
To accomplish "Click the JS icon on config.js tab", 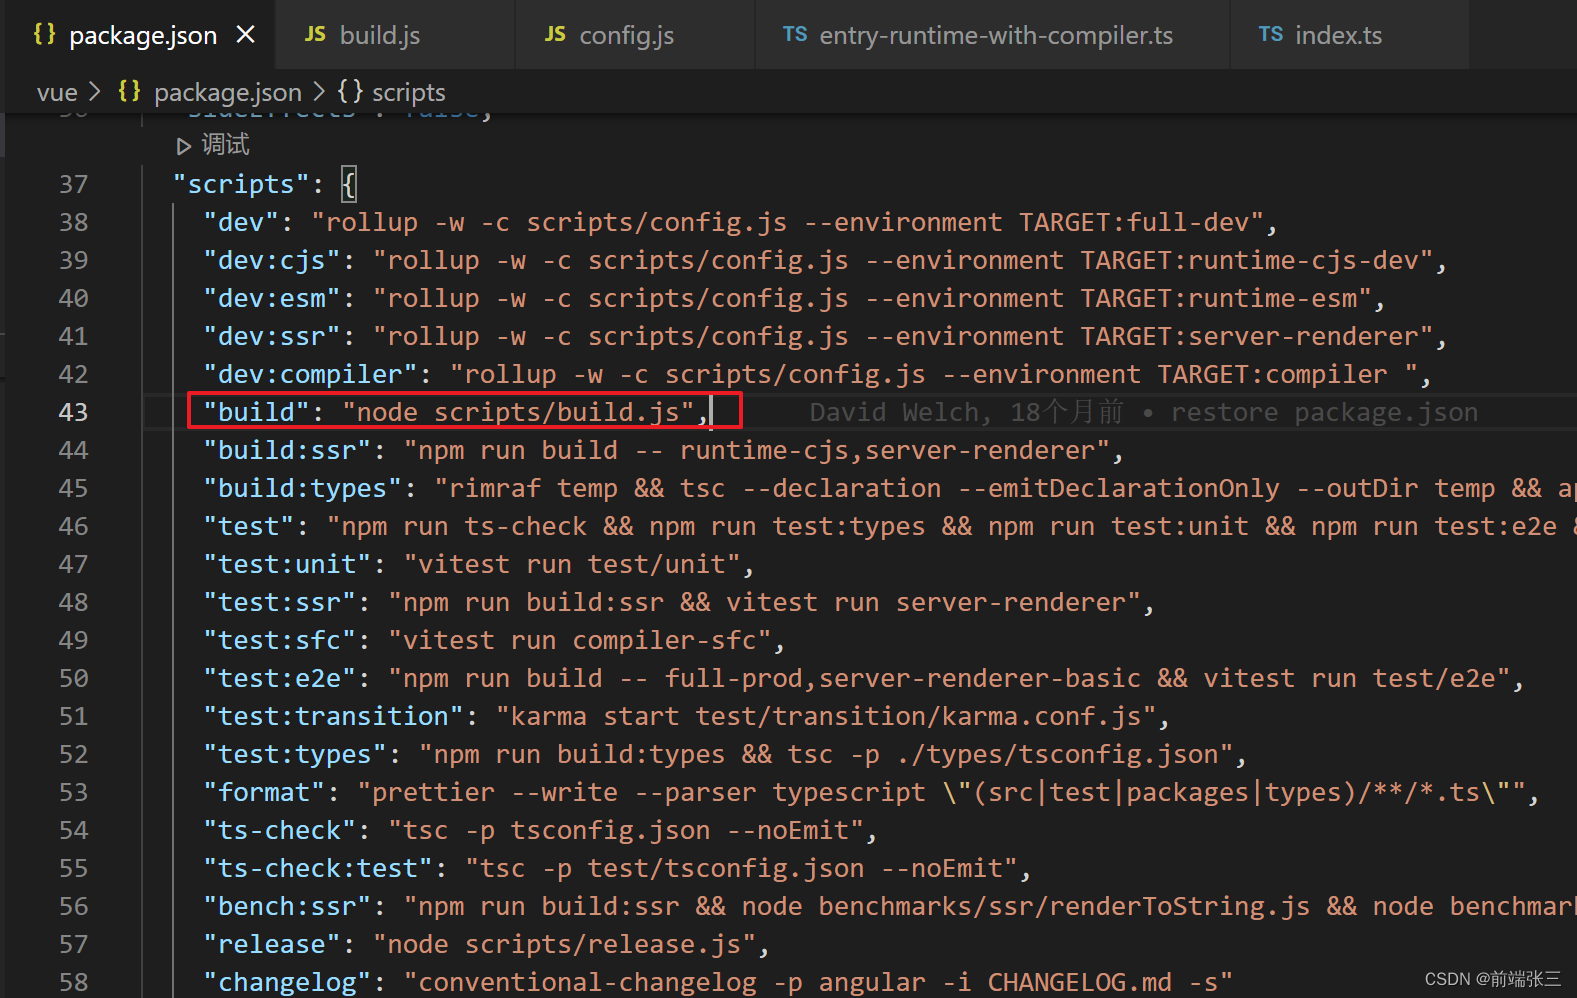I will (x=555, y=34).
